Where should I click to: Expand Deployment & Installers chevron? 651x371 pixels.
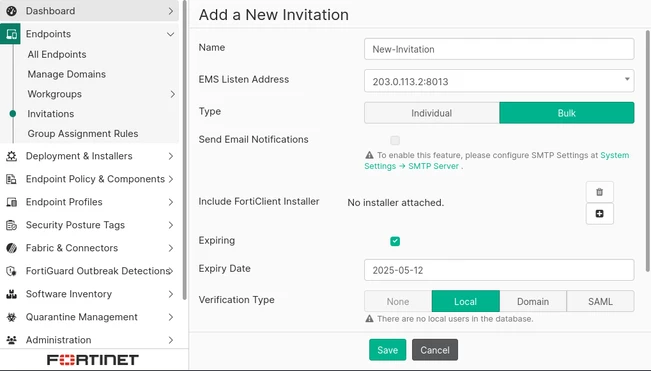(x=171, y=156)
